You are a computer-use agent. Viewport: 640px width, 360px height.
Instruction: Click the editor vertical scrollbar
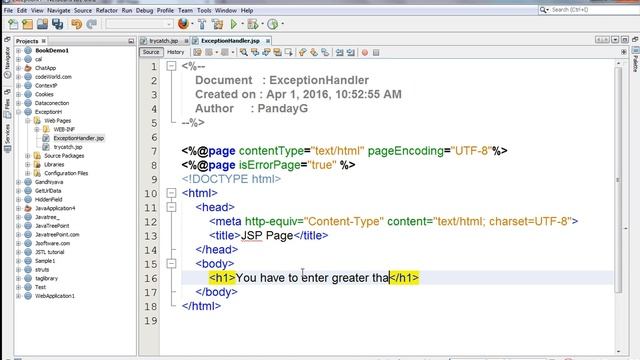(618, 180)
